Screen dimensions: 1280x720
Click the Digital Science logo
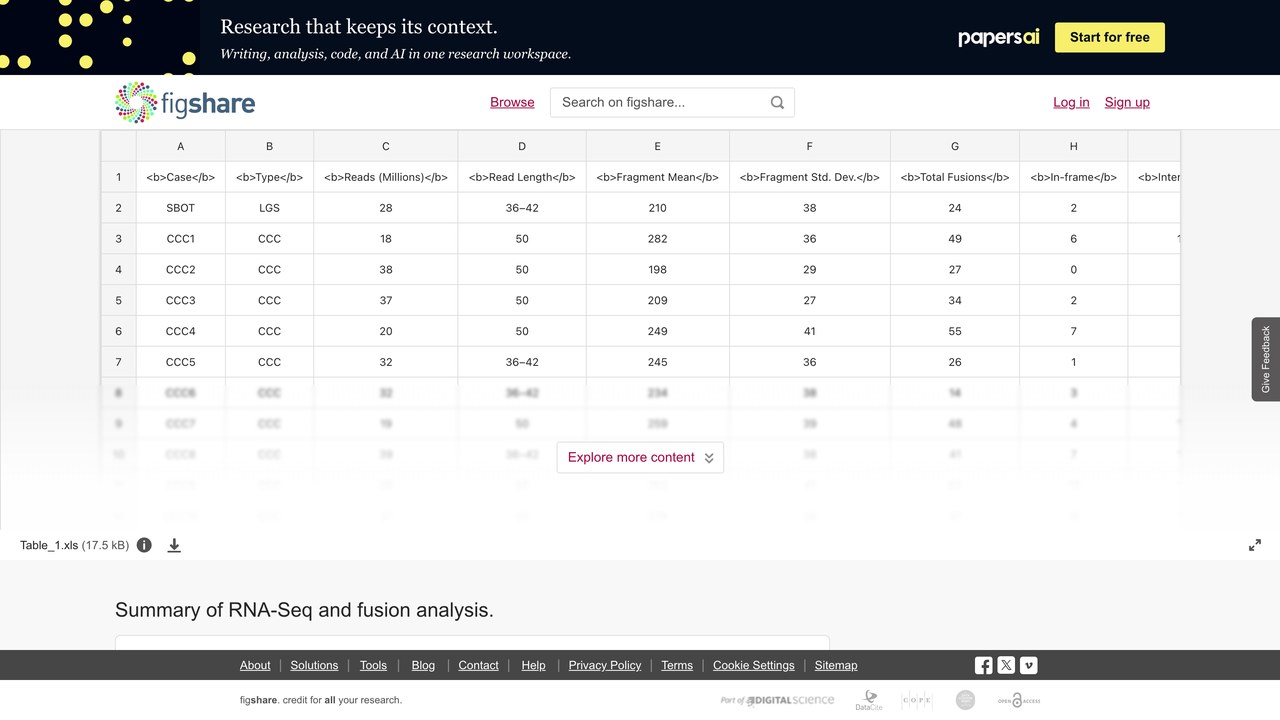coord(777,700)
